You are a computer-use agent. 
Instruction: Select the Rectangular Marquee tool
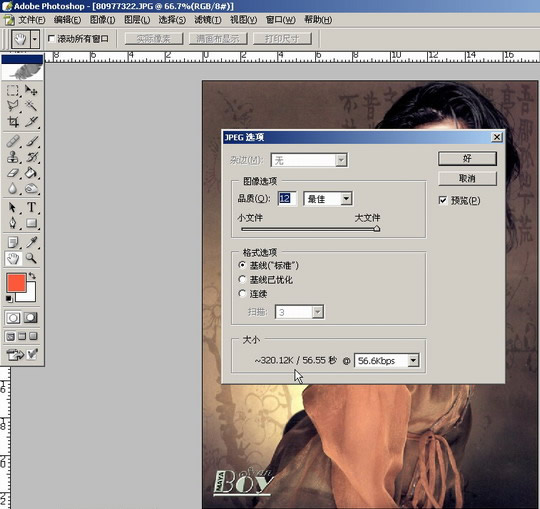[x=13, y=91]
